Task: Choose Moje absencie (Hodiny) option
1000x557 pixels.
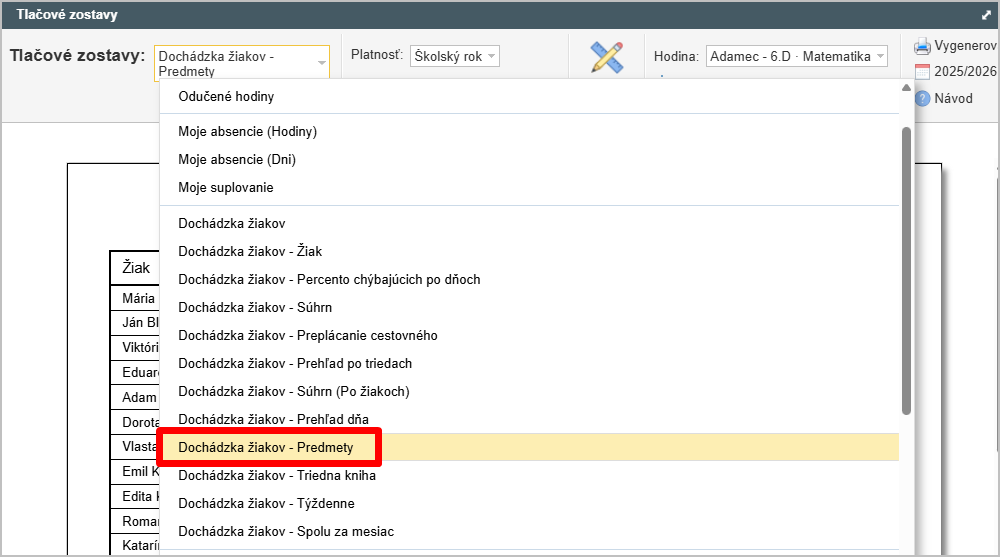Action: [x=247, y=131]
